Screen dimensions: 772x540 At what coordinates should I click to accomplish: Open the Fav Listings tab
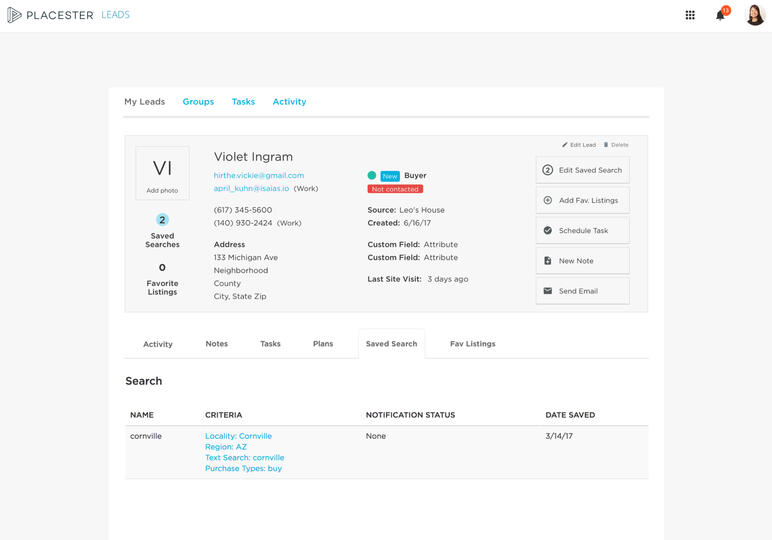click(472, 344)
